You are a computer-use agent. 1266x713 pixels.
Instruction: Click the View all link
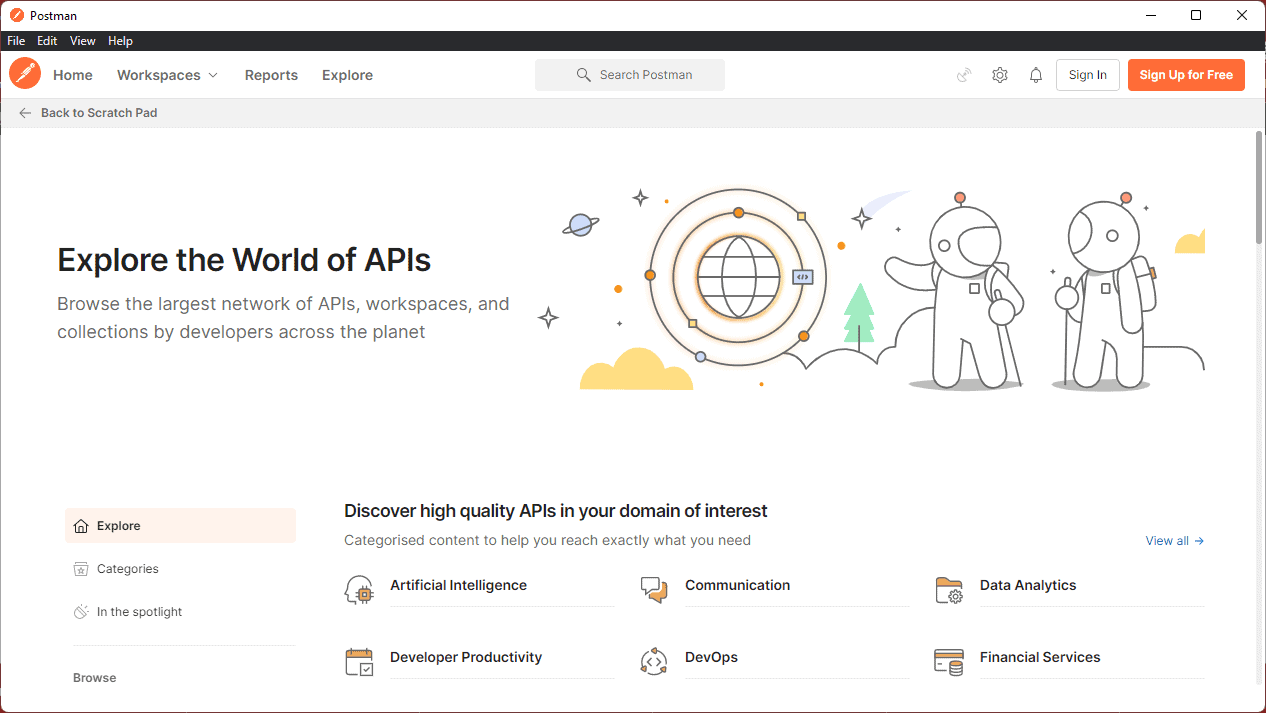tap(1175, 541)
